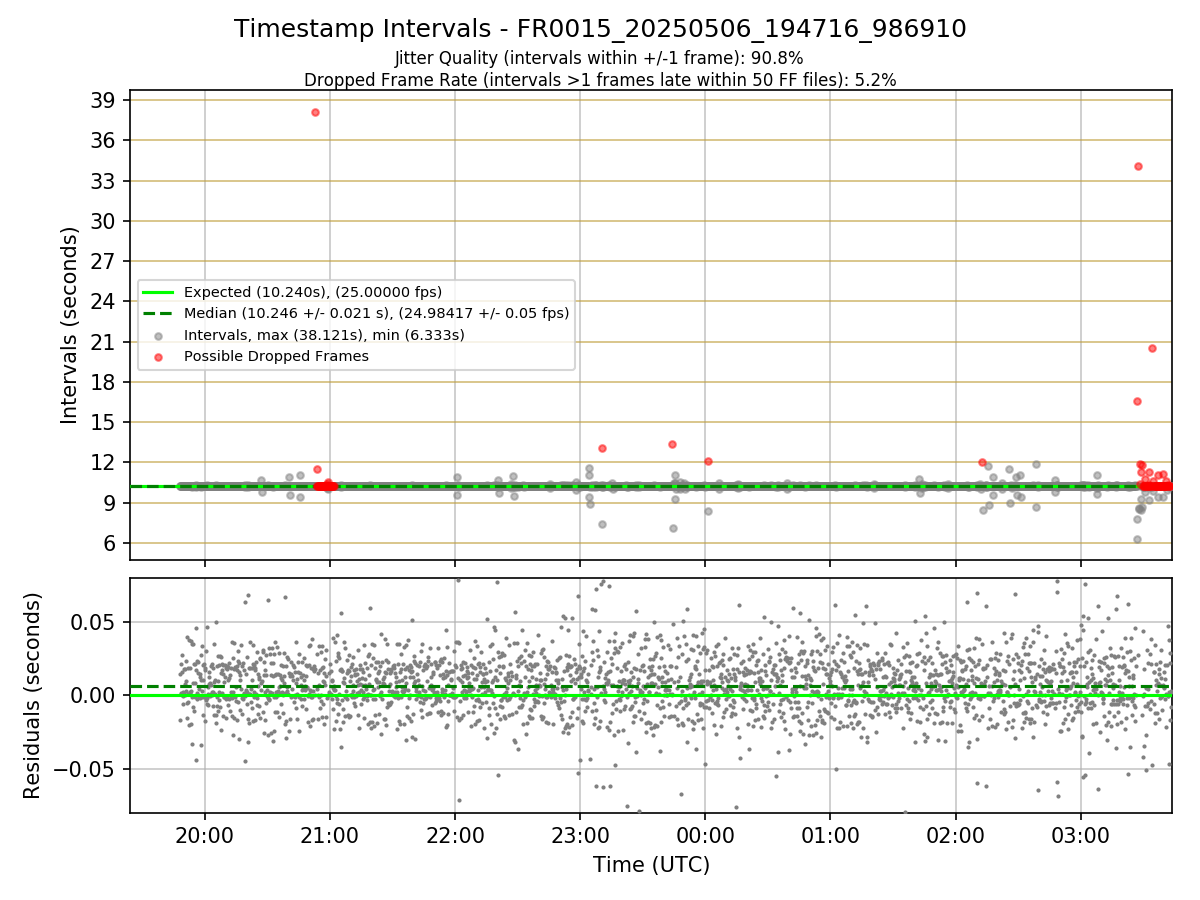This screenshot has width=1200, height=900.
Task: Click the 23:00 x-axis tick label
Action: (580, 836)
